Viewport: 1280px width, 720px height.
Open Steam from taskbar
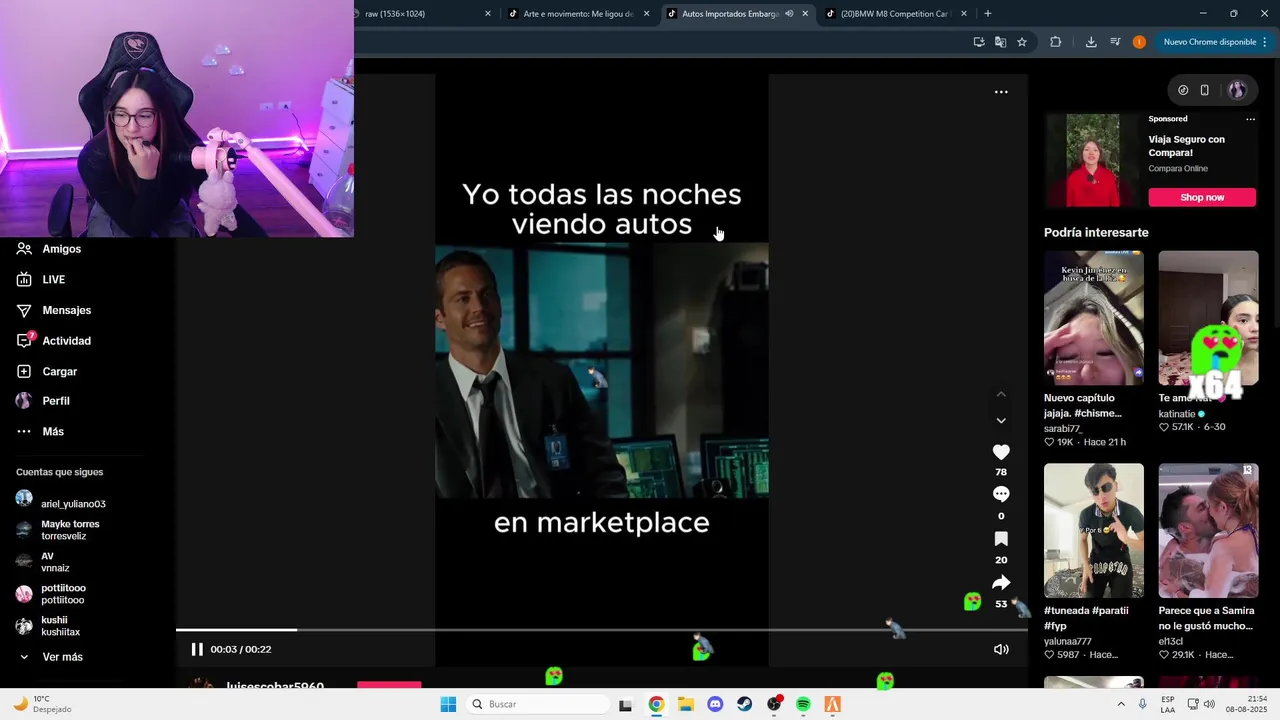coord(745,704)
